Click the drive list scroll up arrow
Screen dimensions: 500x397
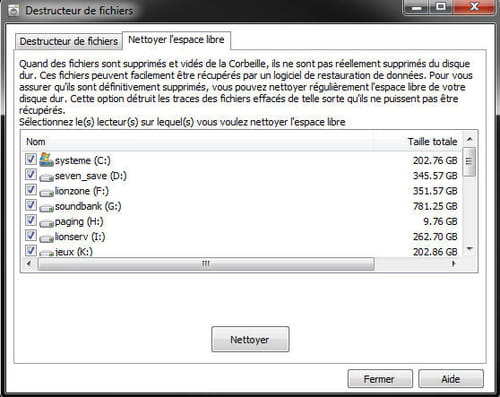pos(470,139)
